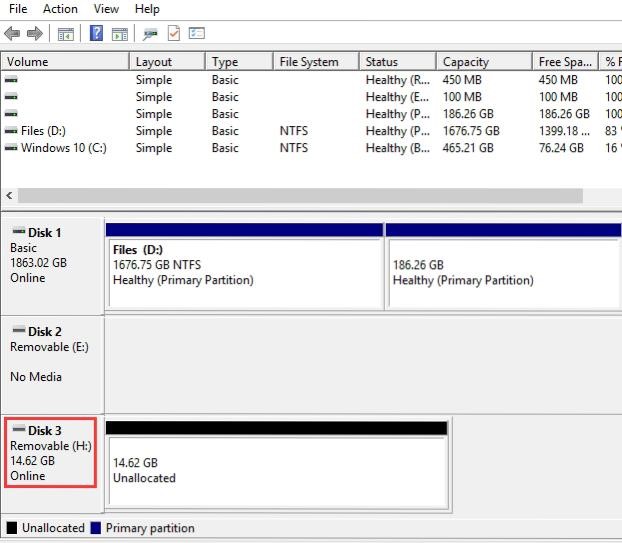Open the Action menu
This screenshot has height=543, width=622.
(x=60, y=9)
